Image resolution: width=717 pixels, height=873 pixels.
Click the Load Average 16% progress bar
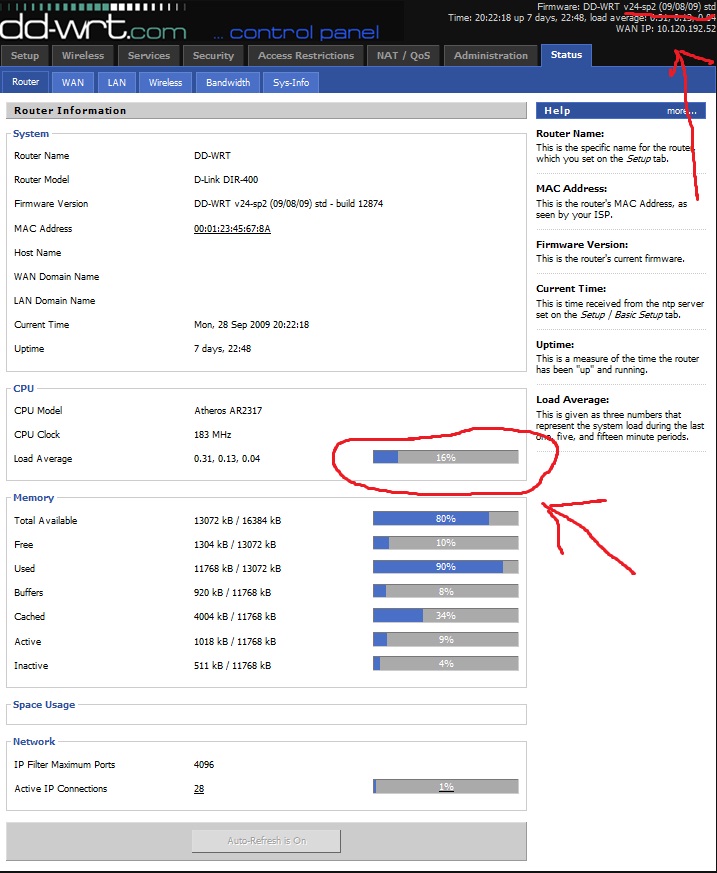(x=445, y=457)
